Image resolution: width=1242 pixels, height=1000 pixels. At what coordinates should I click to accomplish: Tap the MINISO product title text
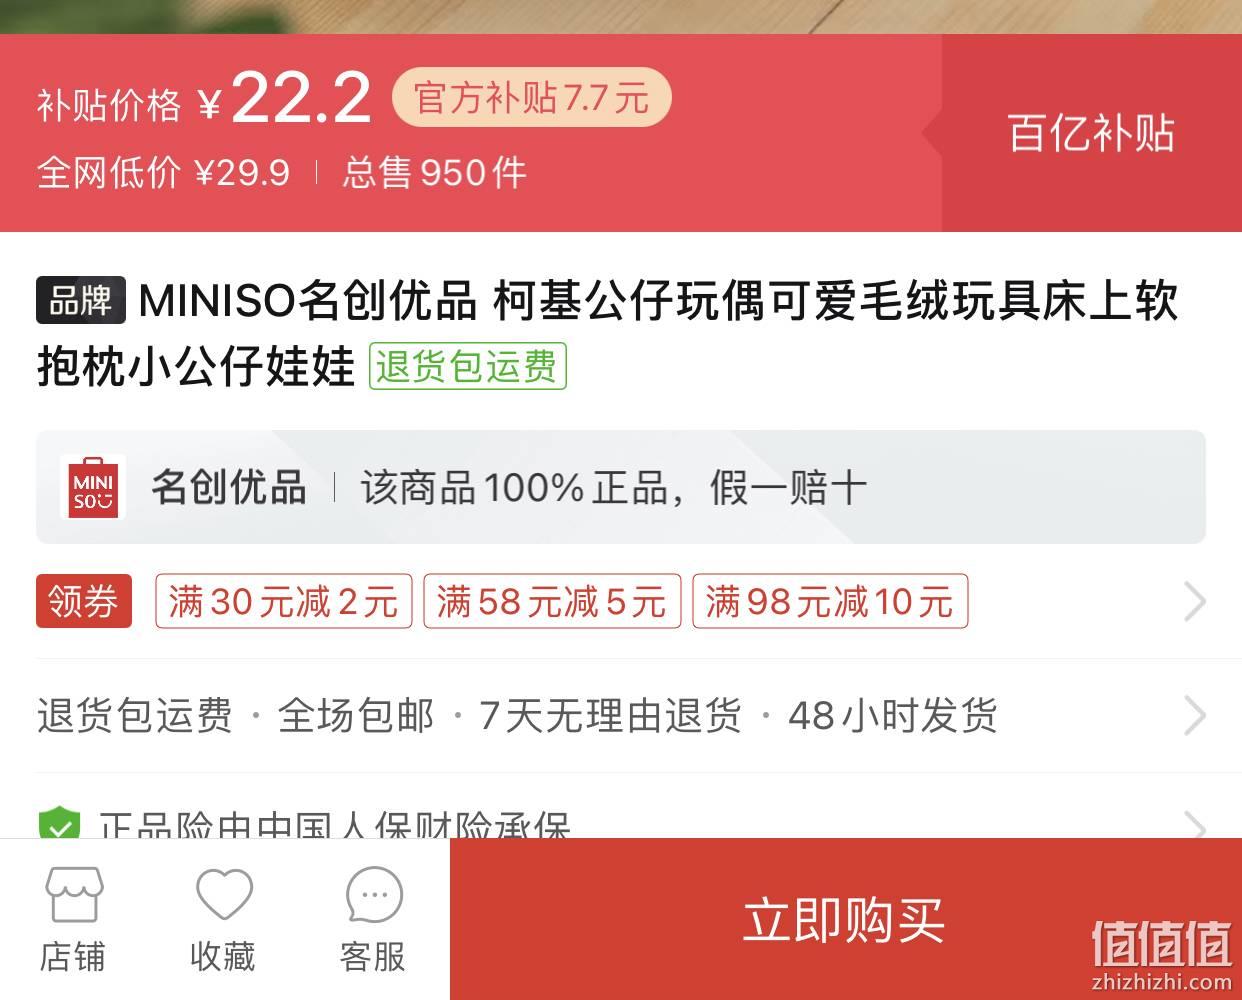(608, 333)
